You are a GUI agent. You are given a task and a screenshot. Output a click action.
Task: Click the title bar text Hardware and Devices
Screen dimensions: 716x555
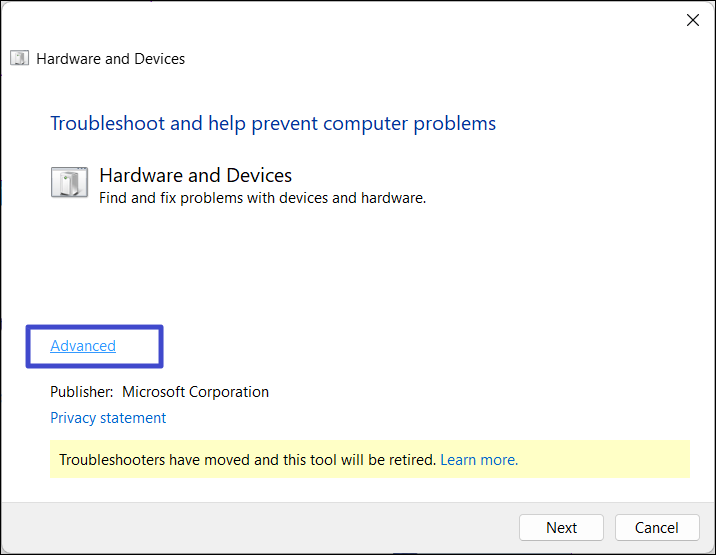(x=110, y=58)
